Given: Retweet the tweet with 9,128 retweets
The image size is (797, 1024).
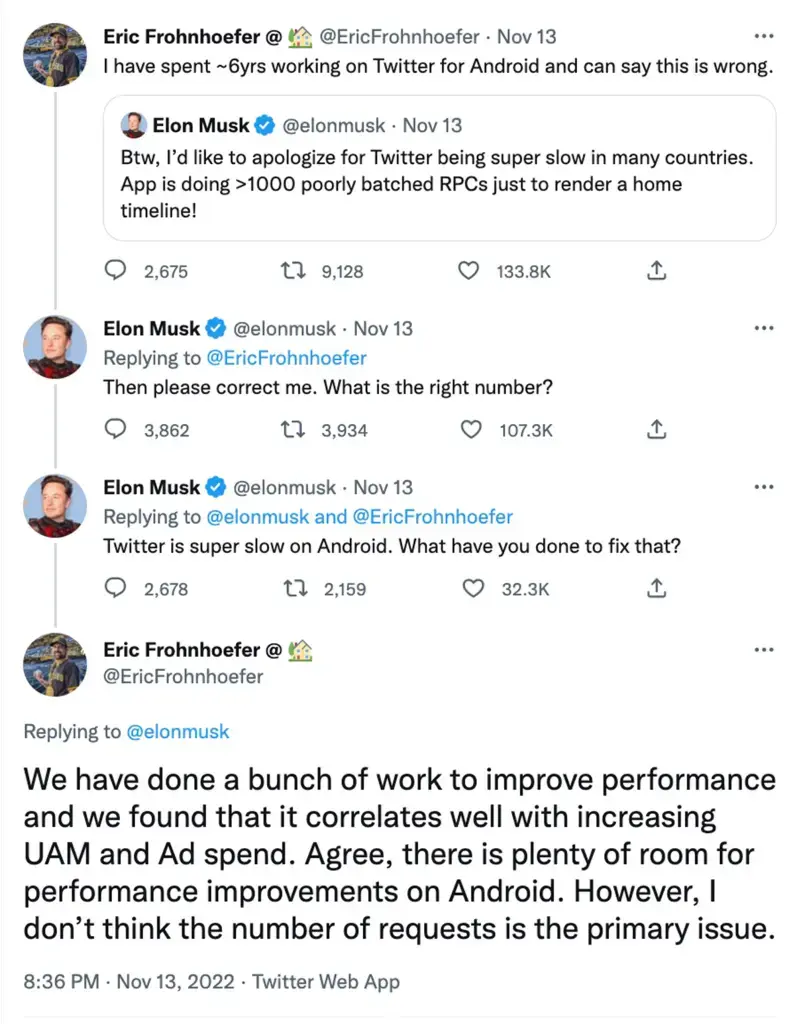Looking at the screenshot, I should click(294, 271).
